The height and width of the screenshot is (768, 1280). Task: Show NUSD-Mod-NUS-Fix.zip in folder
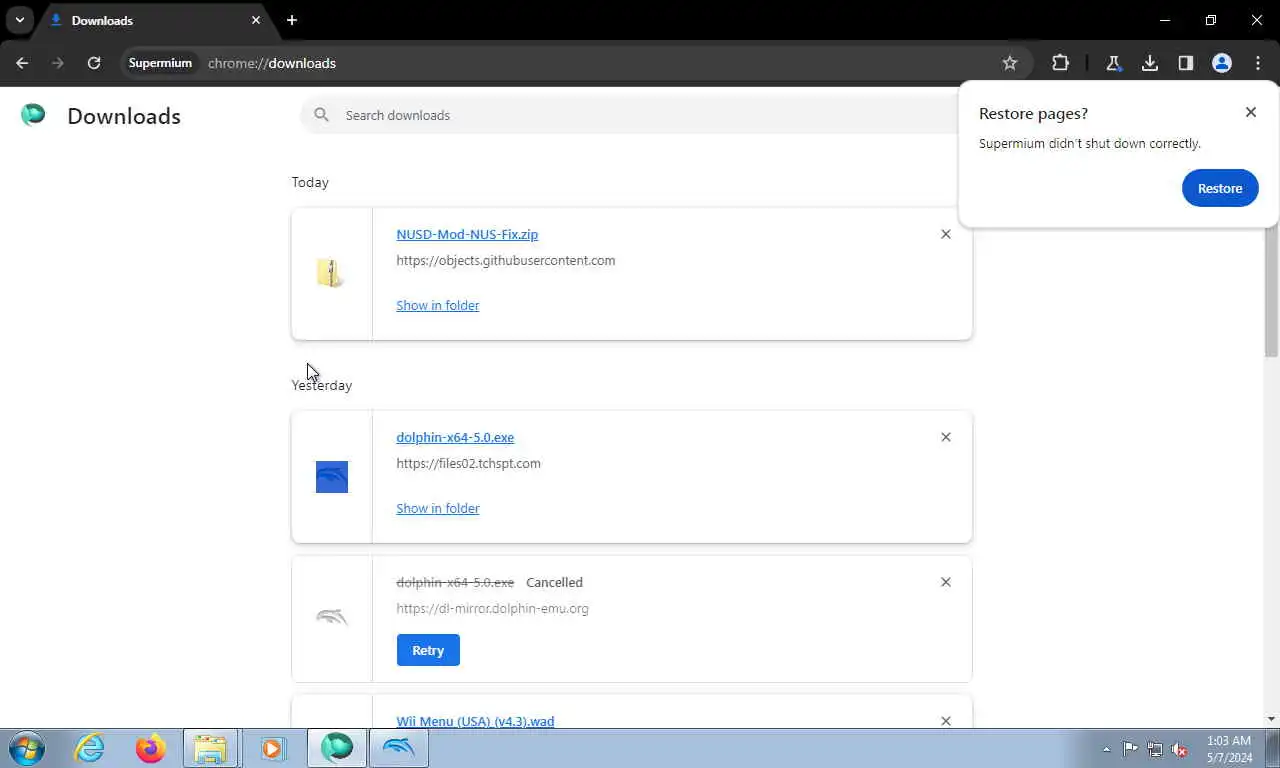point(437,305)
